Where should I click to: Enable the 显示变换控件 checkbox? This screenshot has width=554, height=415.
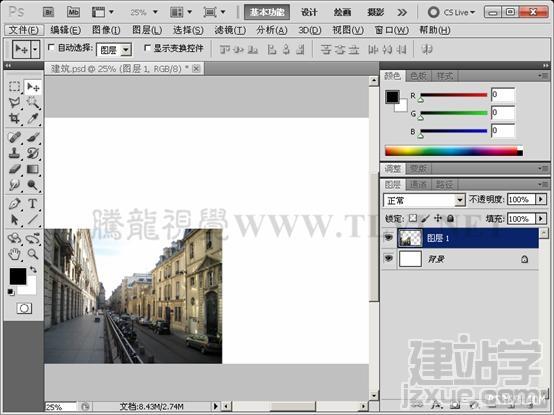click(147, 47)
